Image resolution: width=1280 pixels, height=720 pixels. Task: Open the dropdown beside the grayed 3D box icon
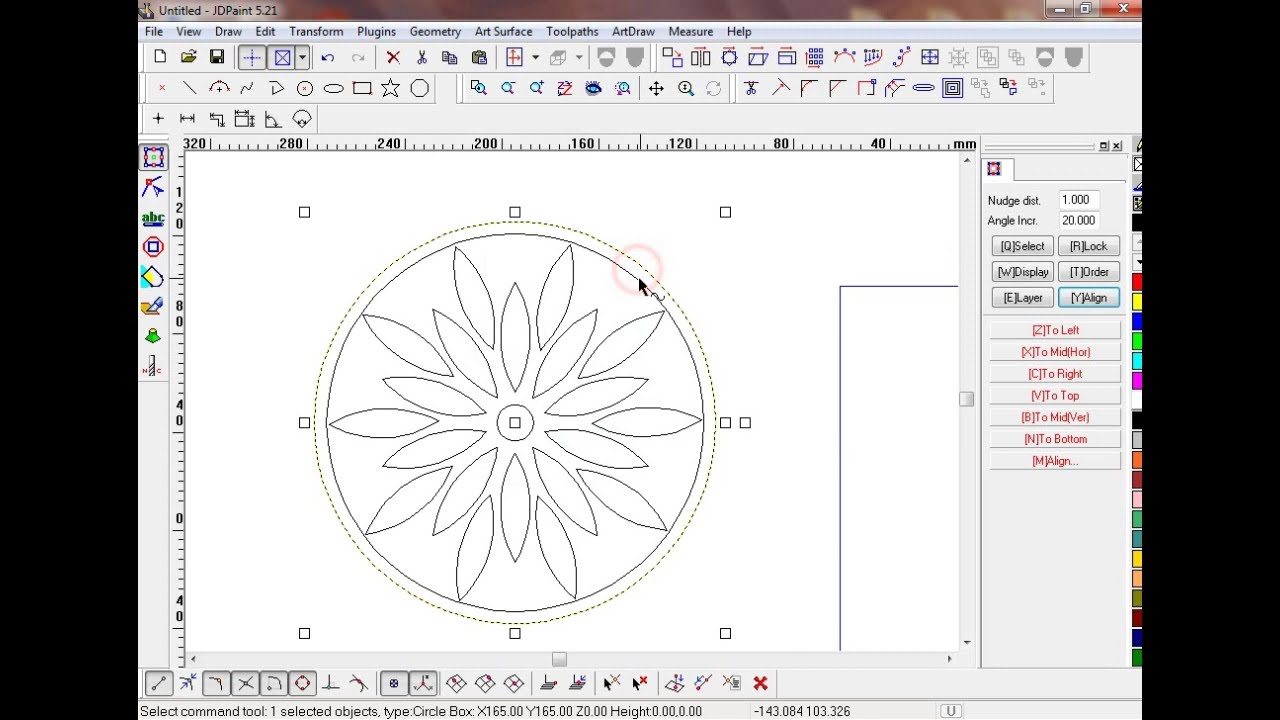[578, 58]
